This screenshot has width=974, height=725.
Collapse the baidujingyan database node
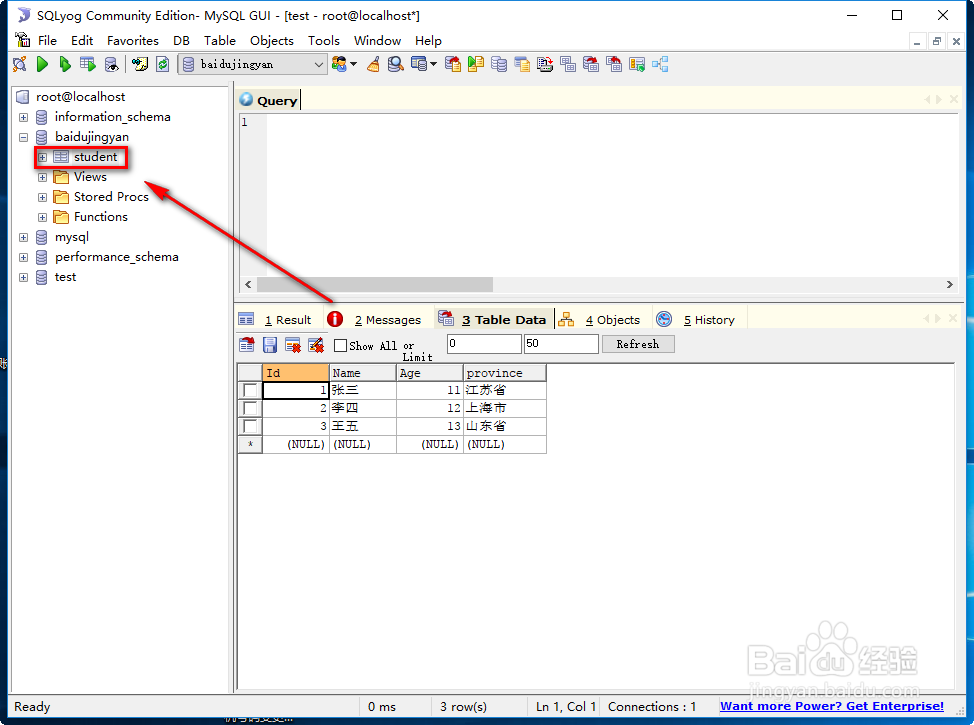pyautogui.click(x=24, y=137)
